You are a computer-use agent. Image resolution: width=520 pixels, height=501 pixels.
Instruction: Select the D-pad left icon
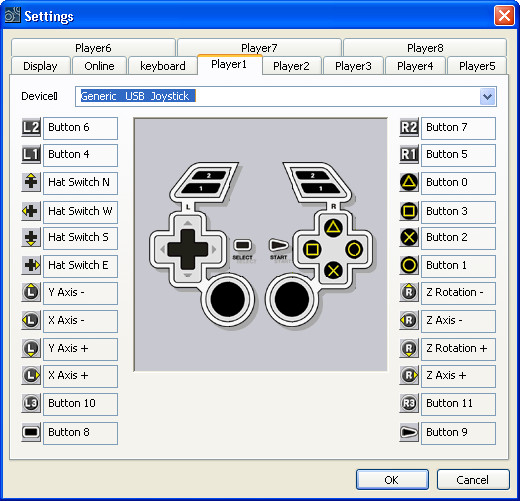pos(31,211)
